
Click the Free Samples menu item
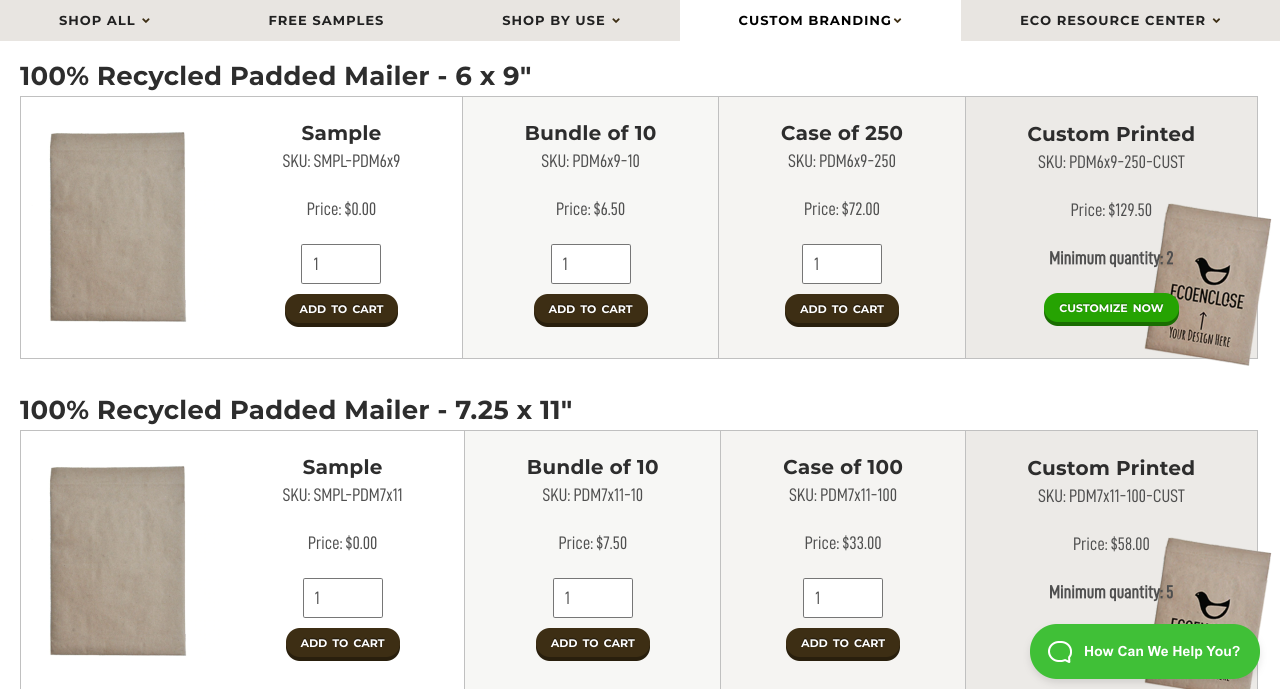326,20
